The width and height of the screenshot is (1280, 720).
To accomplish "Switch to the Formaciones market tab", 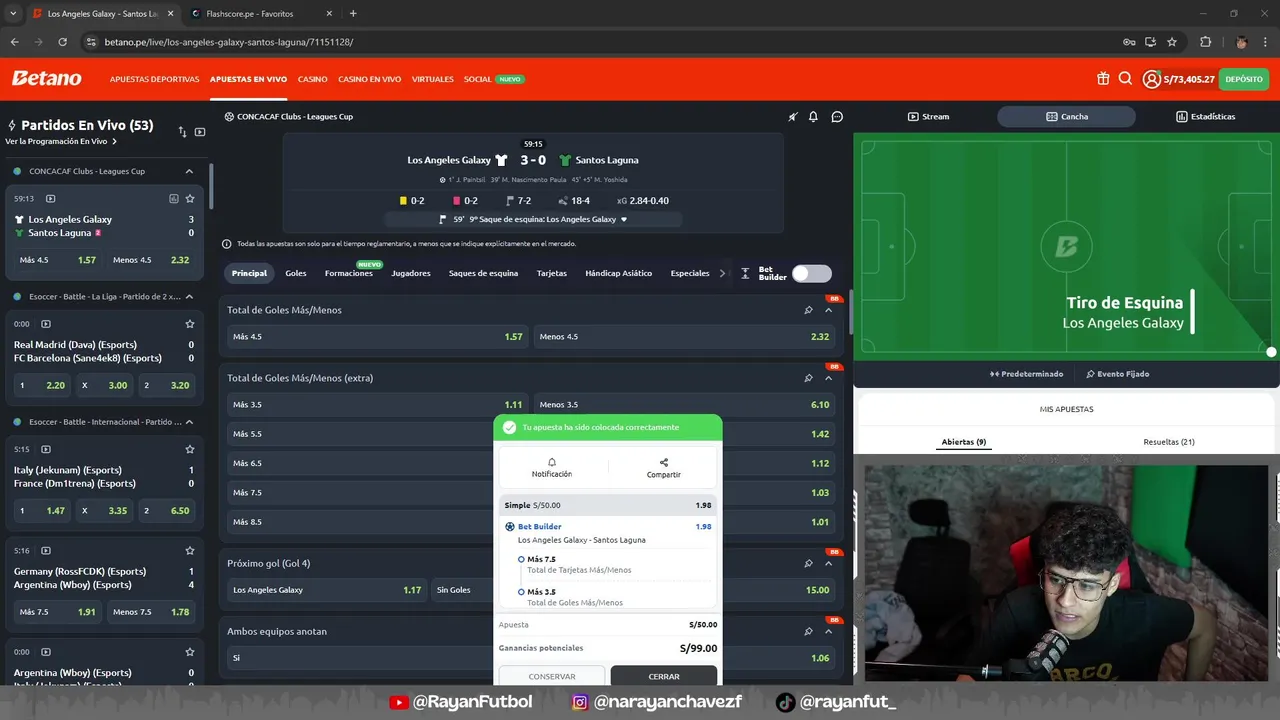I will pyautogui.click(x=348, y=273).
